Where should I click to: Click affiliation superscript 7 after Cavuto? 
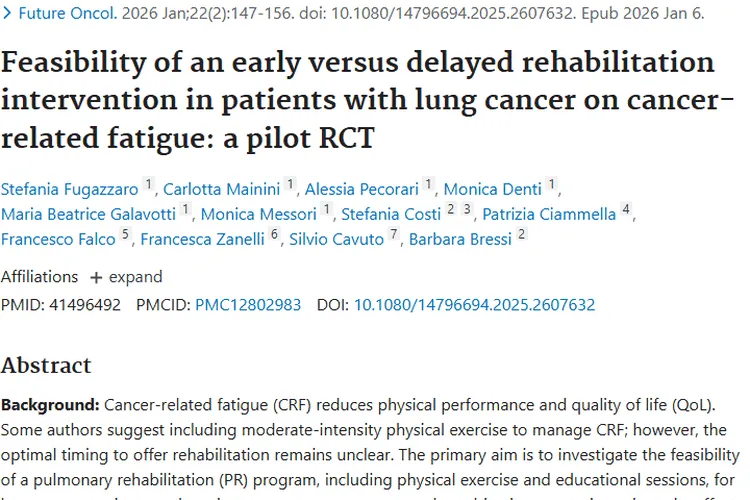pos(393,236)
